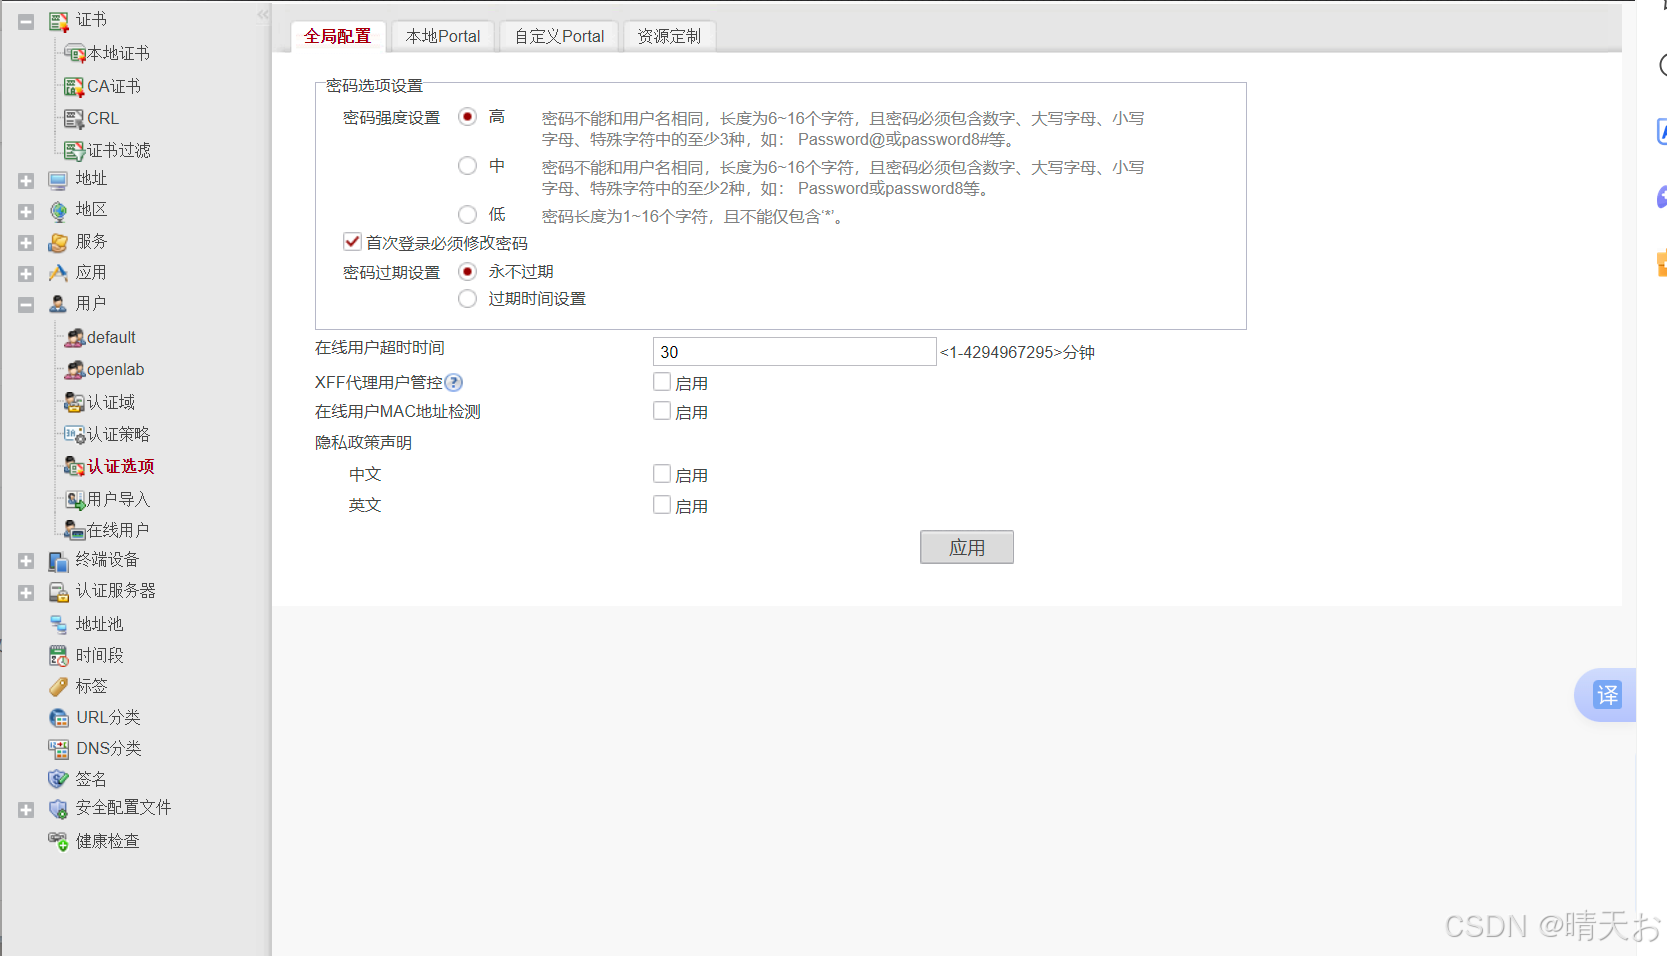
Task: Click the 地址池 icon
Action: coord(58,624)
